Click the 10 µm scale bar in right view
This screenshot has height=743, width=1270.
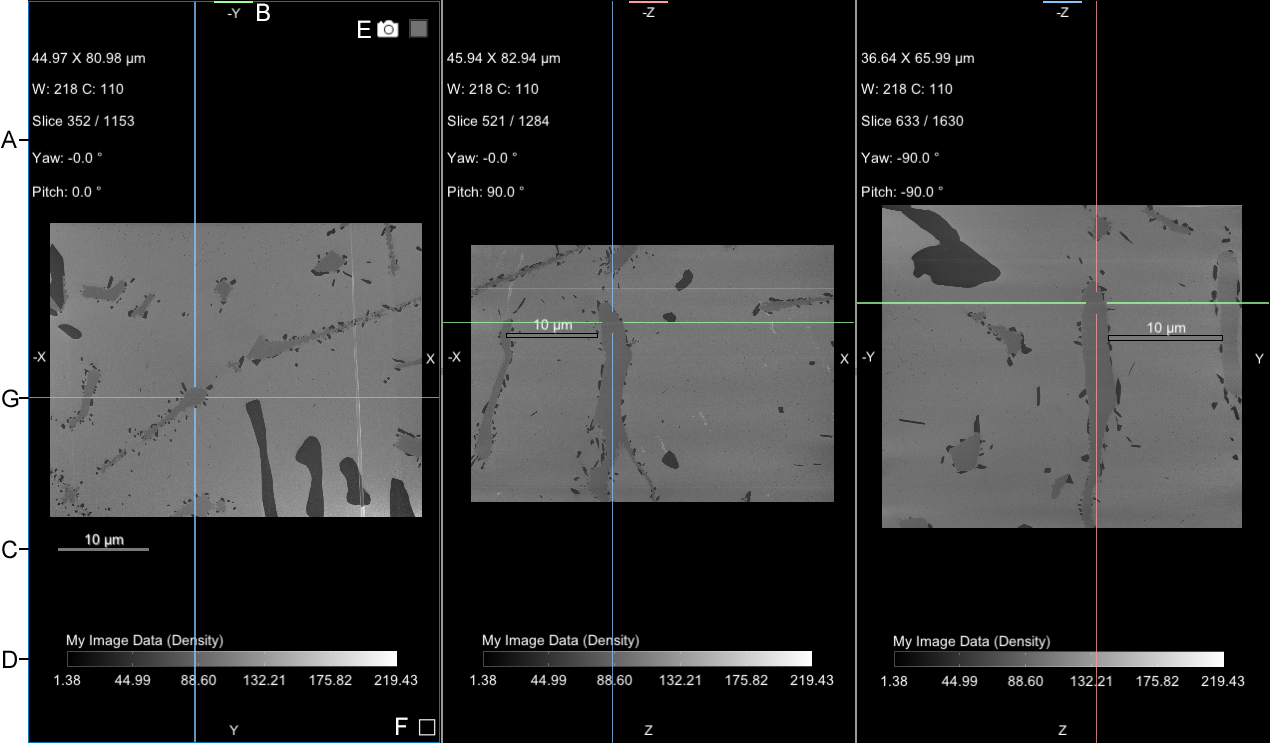(1165, 338)
